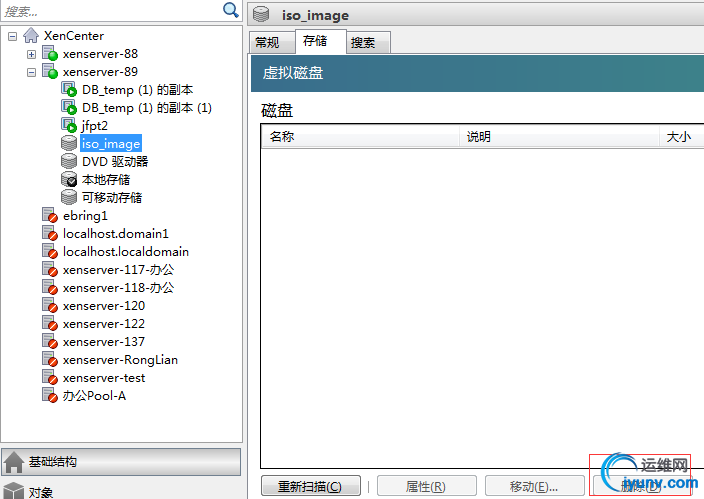Select xenserver-137 server
Viewport: 704px width, 499px height.
click(104, 342)
